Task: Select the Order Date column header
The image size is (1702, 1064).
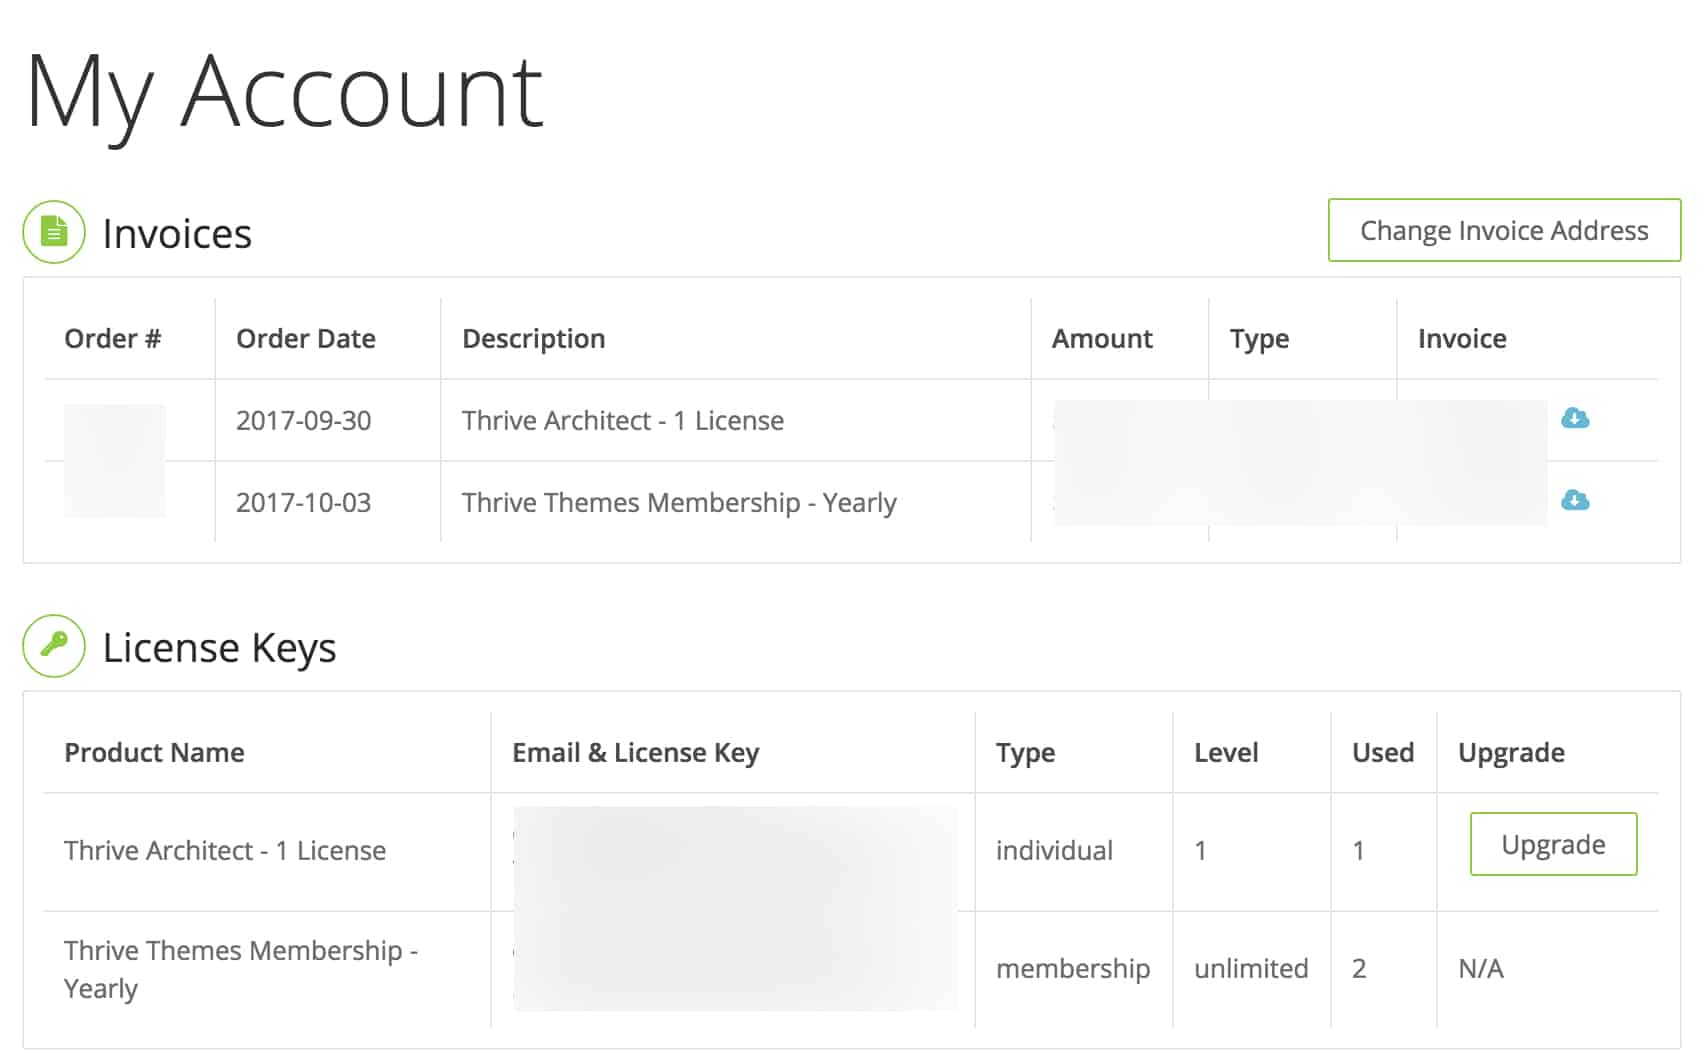Action: point(305,338)
